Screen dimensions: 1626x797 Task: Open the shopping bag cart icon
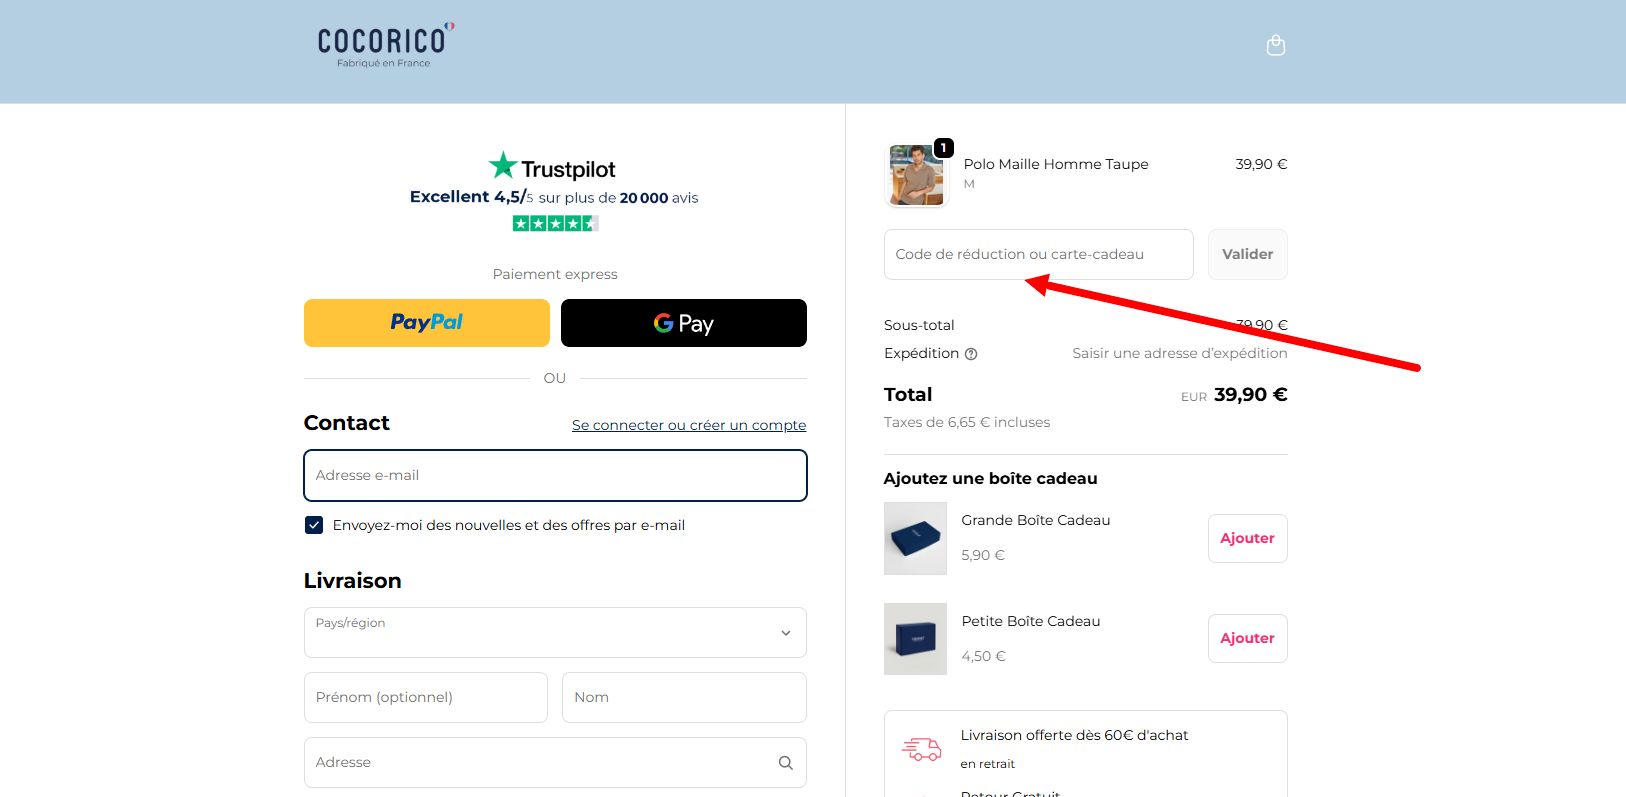point(1275,45)
